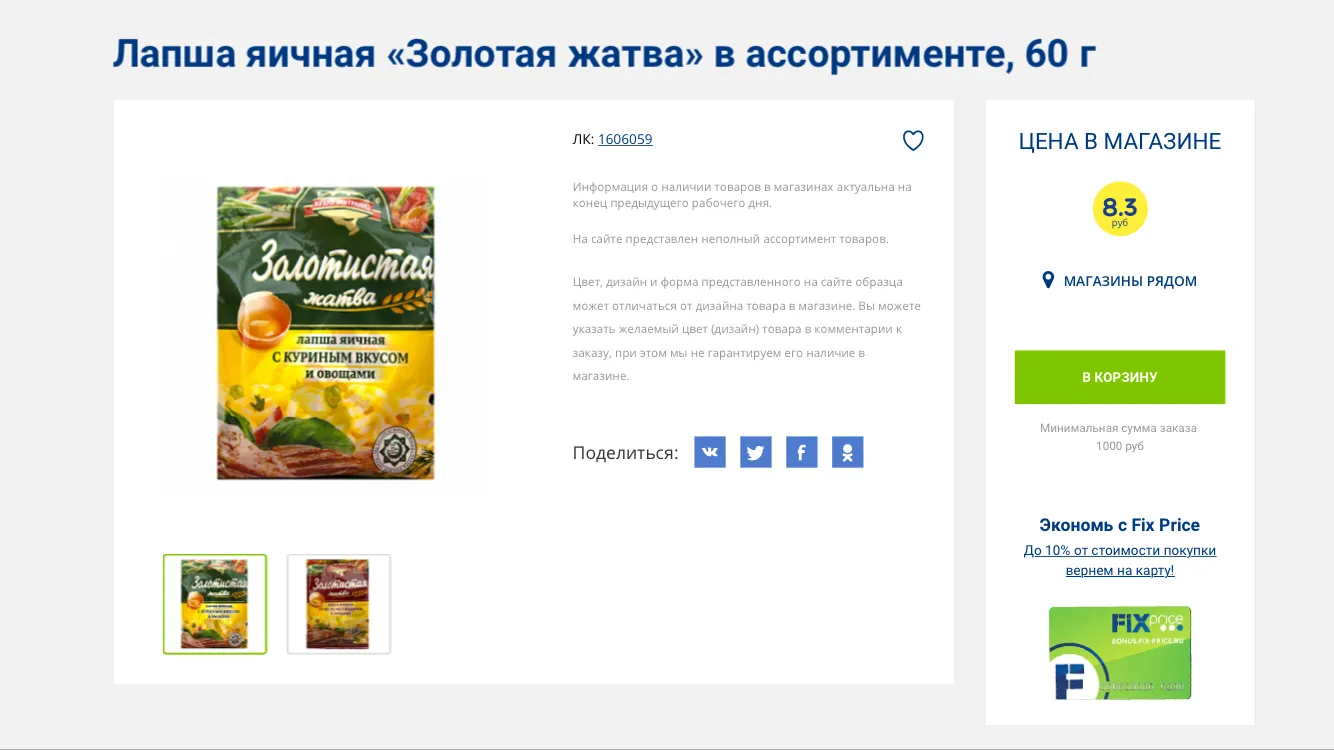Screen dimensions: 1334x750
Task: Open the МАГАЗИНЫ РЯДОМ nearby stores link
Action: (x=1130, y=281)
